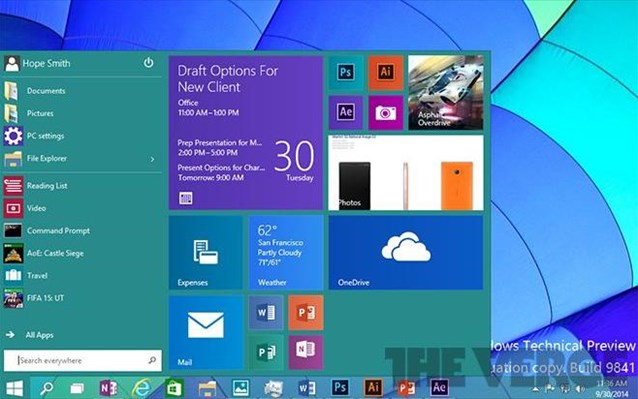The width and height of the screenshot is (638, 399).
Task: Launch the OneNote tile in Start menu
Action: click(306, 352)
